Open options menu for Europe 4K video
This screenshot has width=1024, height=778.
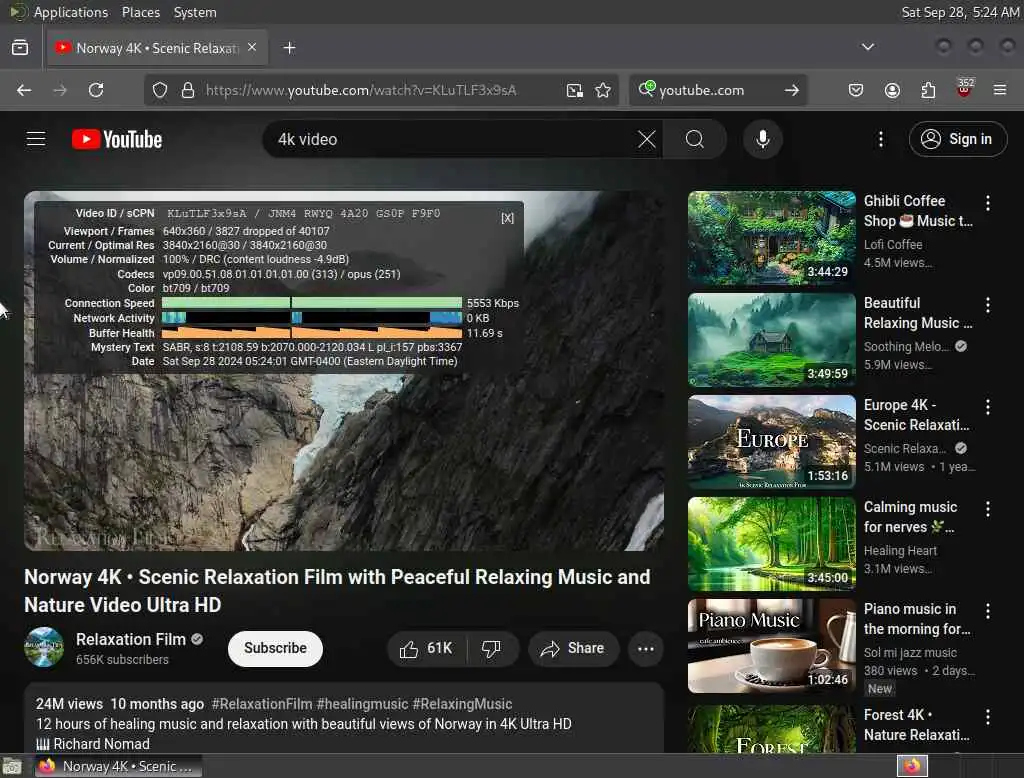987,407
